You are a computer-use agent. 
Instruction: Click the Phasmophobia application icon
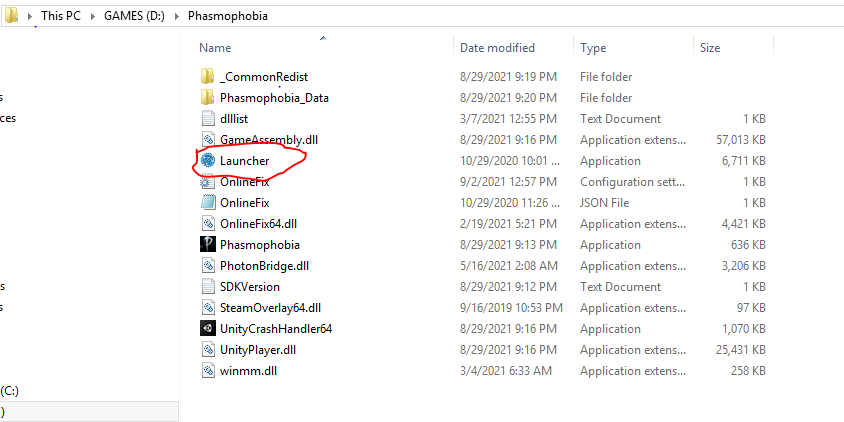tap(208, 245)
